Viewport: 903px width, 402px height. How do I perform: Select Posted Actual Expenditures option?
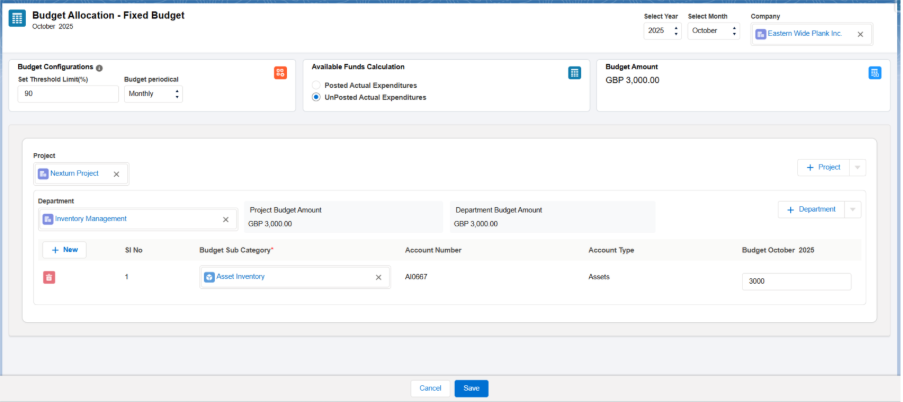point(317,86)
